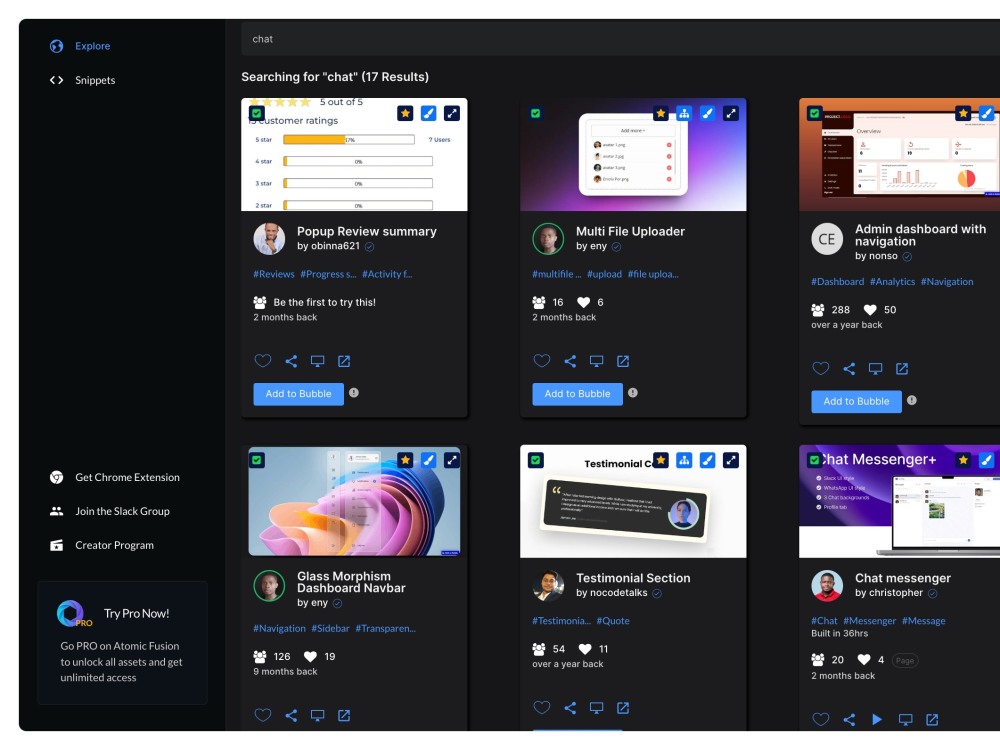Screen dimensions: 1000x750
Task: Add Popup Review summary to Bubble
Action: [x=298, y=394]
